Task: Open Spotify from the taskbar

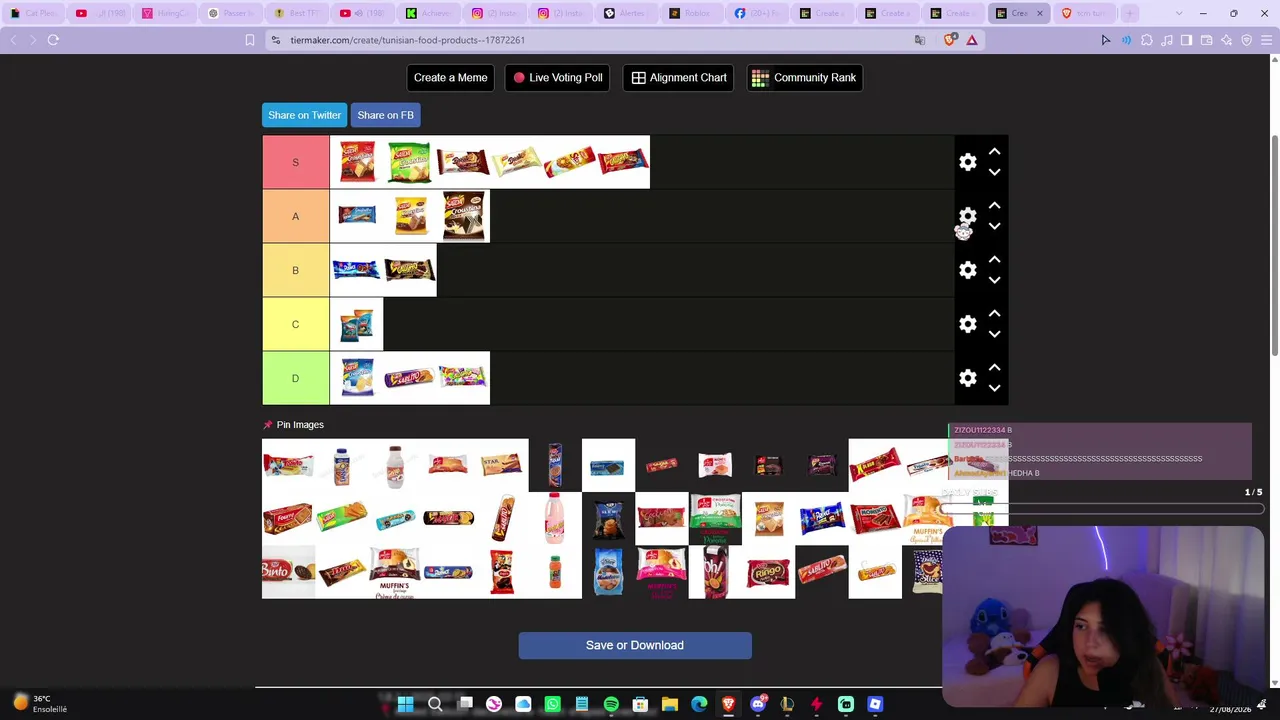Action: point(611,705)
